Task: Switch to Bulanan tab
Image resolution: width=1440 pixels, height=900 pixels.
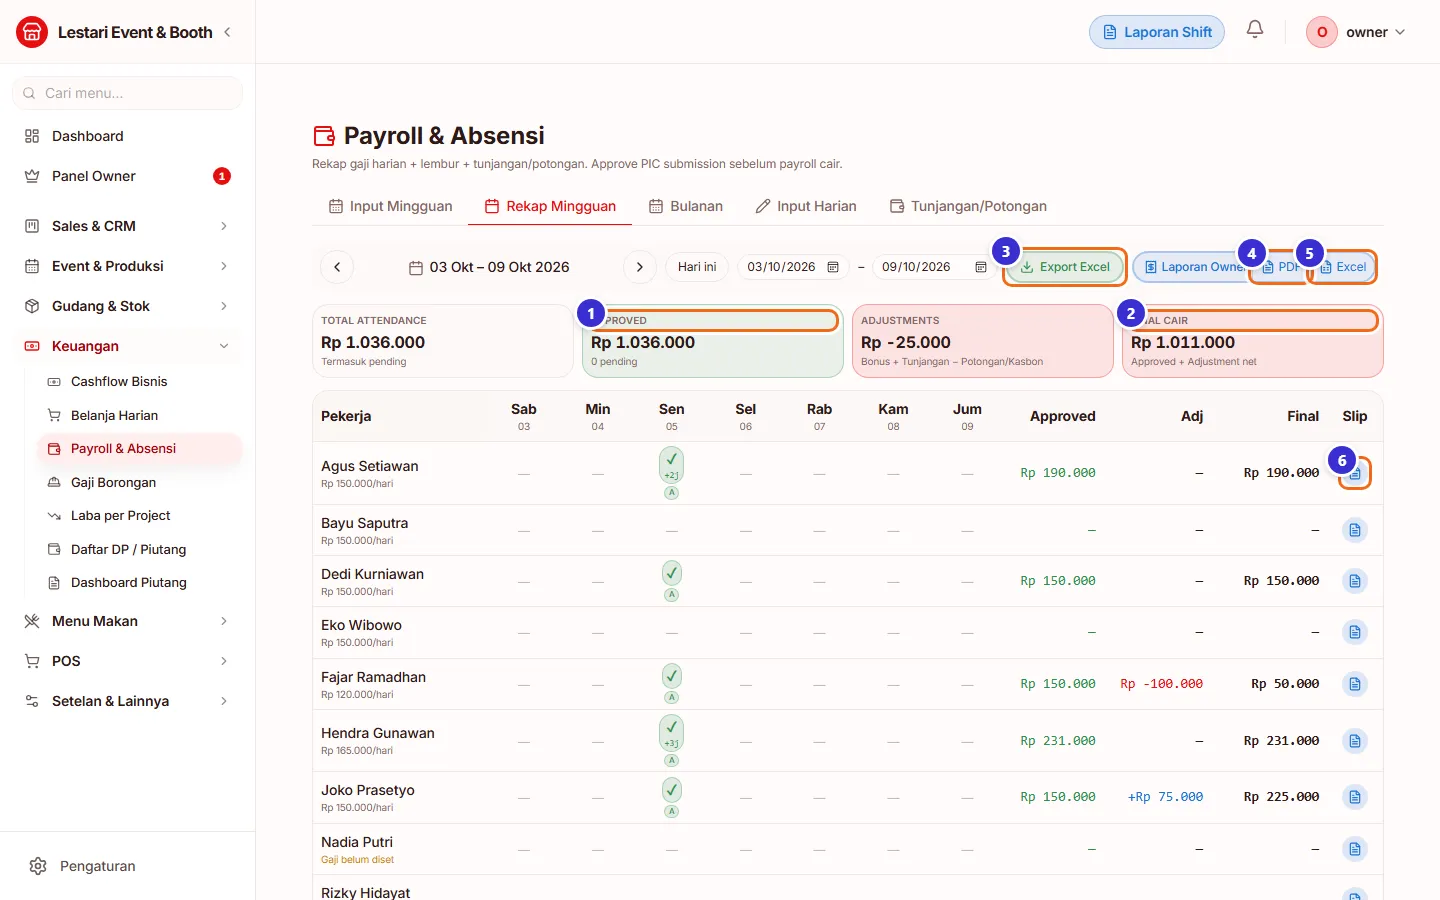Action: point(686,206)
